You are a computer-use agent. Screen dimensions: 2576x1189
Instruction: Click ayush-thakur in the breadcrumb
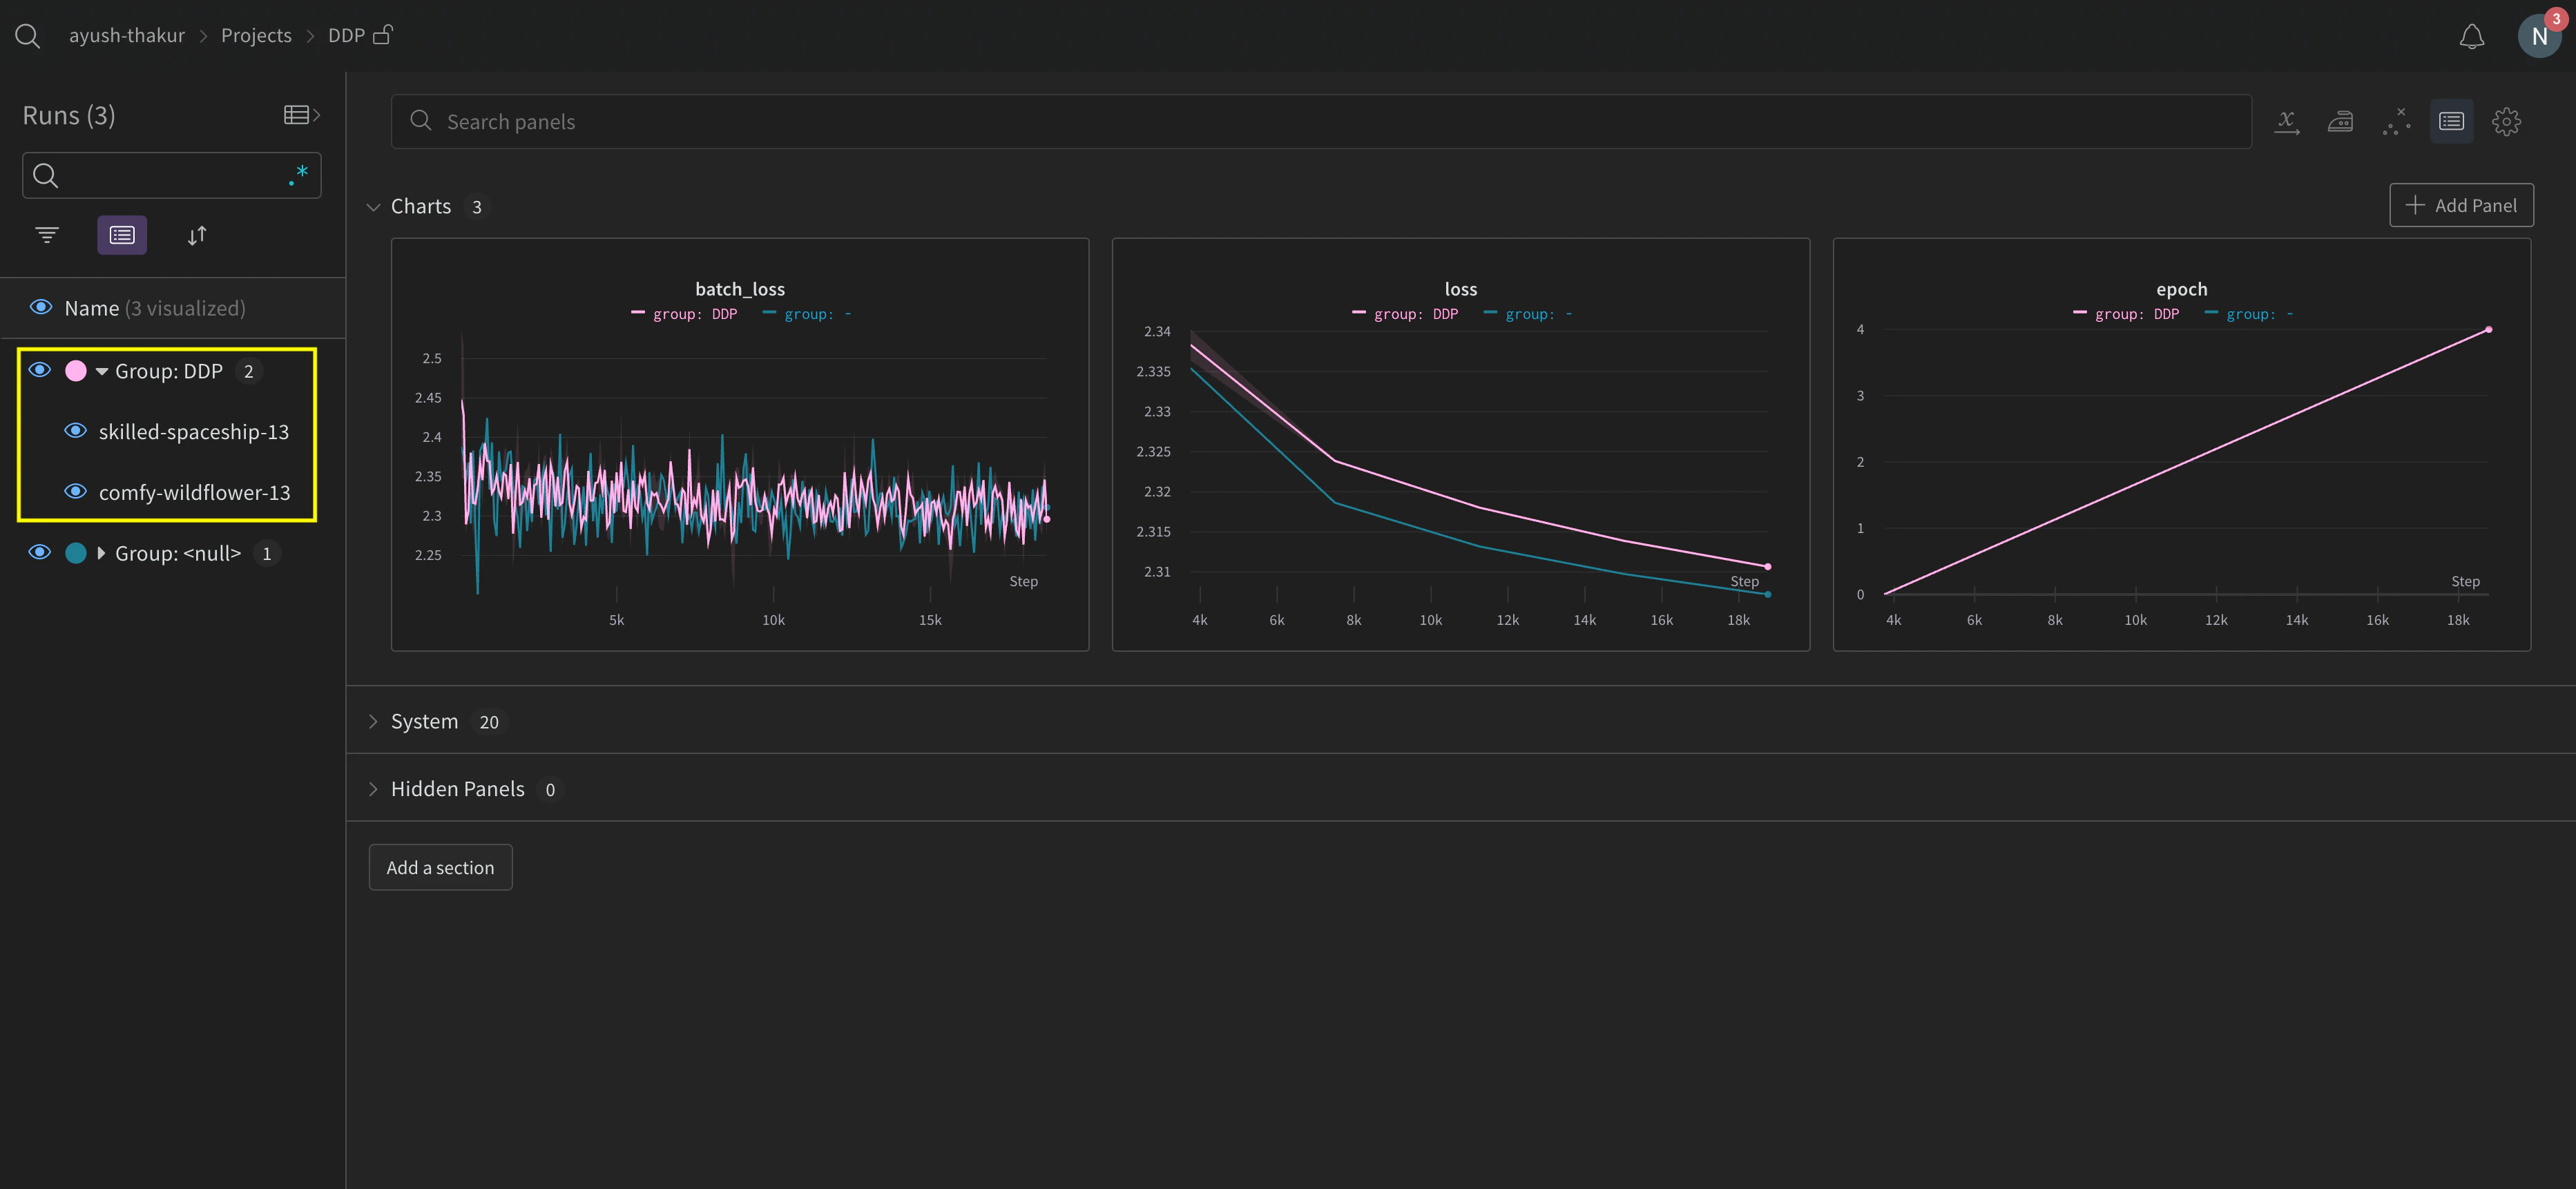pos(126,34)
